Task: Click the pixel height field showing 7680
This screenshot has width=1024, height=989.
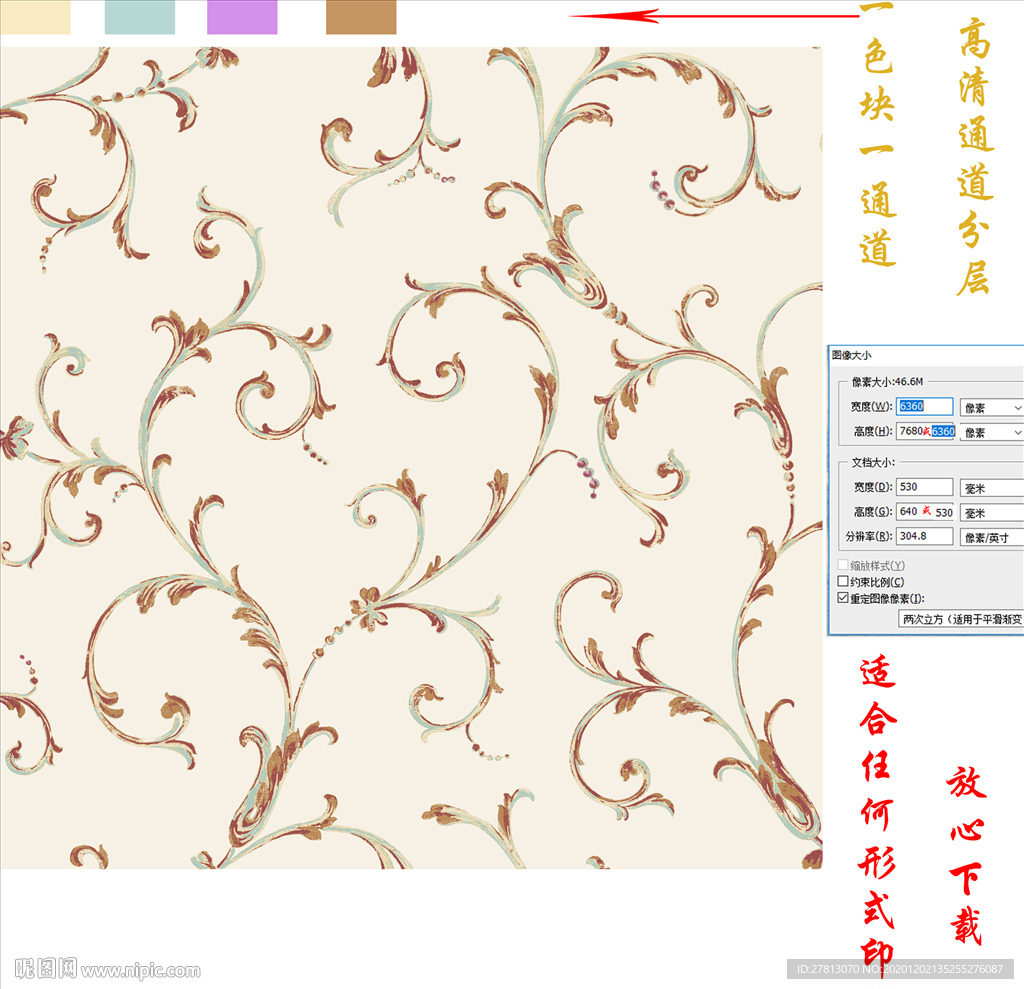Action: 925,431
